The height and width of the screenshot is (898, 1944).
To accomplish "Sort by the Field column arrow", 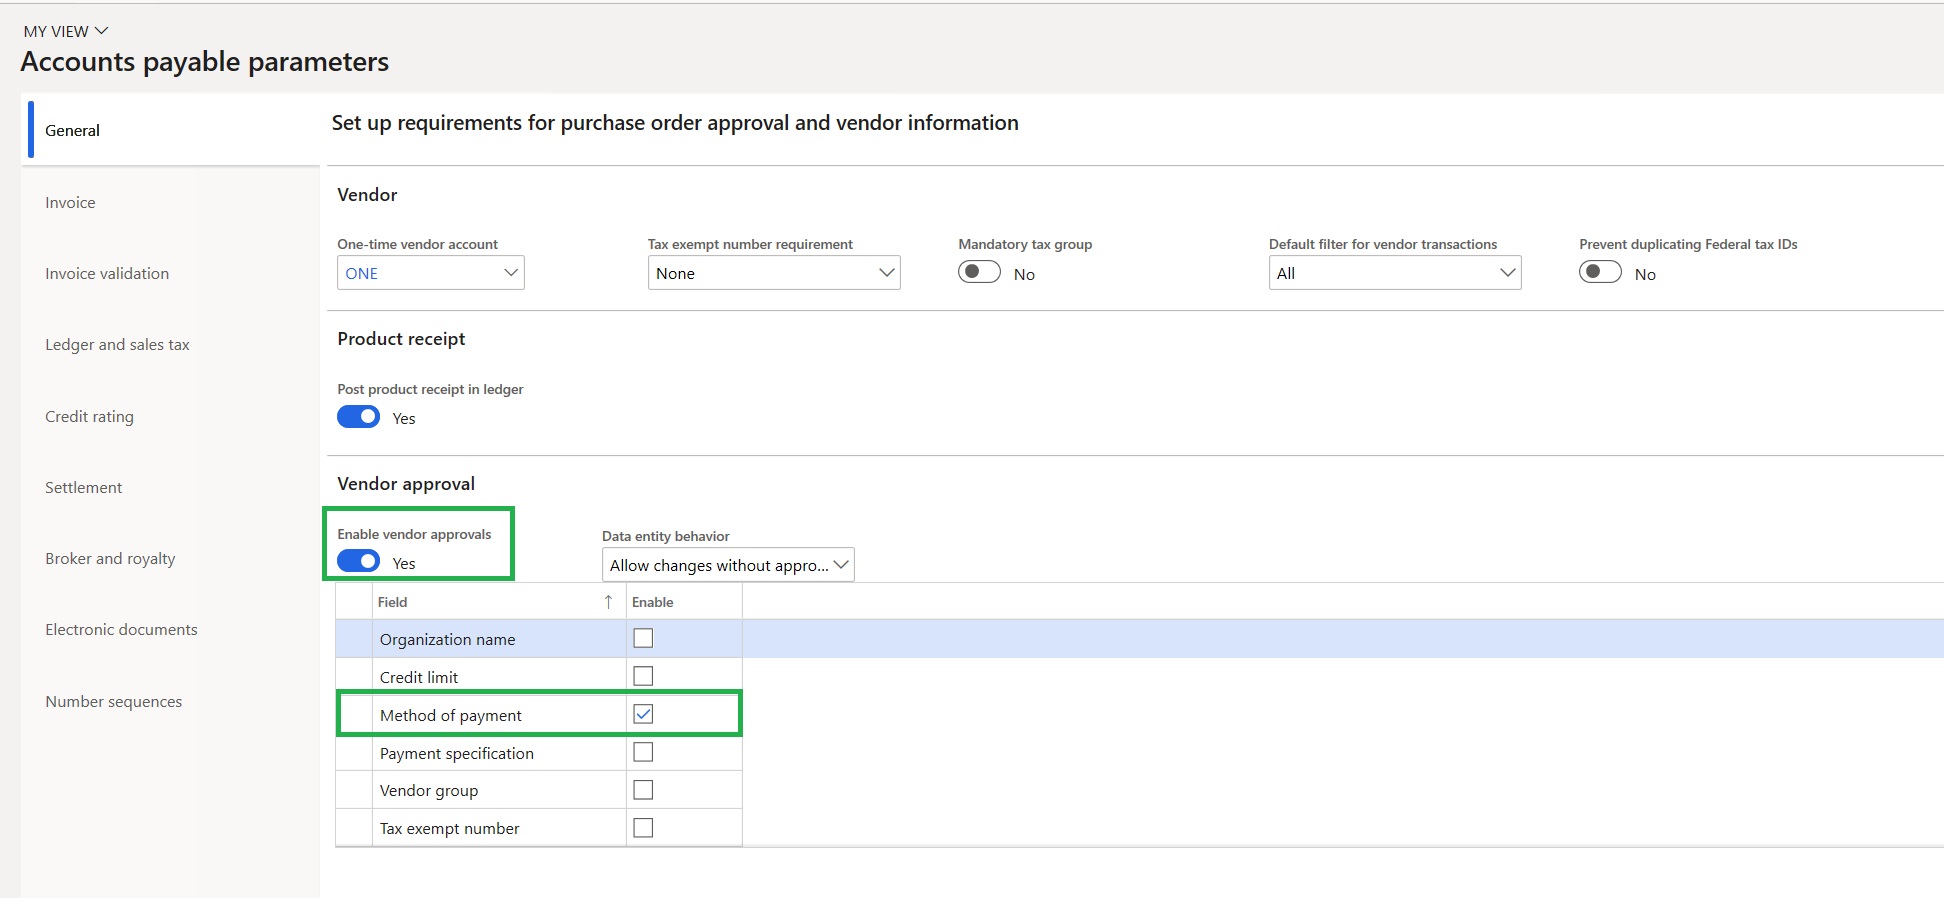I will [x=608, y=602].
